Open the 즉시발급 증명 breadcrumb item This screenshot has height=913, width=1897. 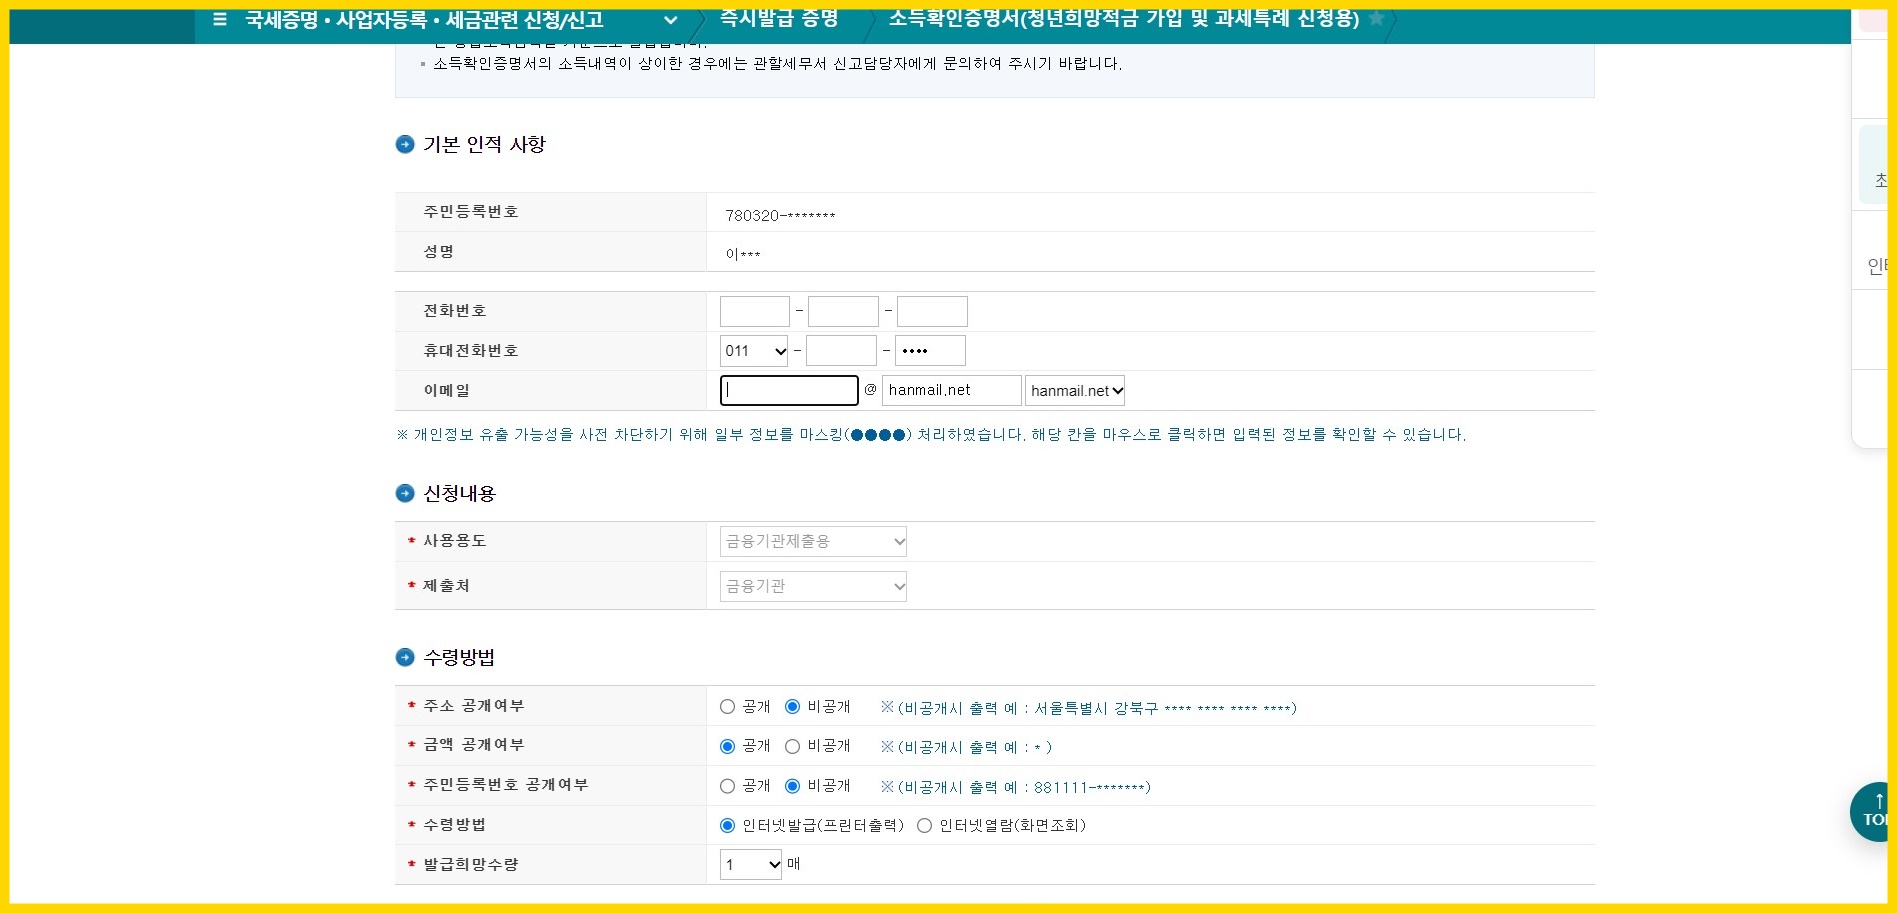click(x=779, y=18)
